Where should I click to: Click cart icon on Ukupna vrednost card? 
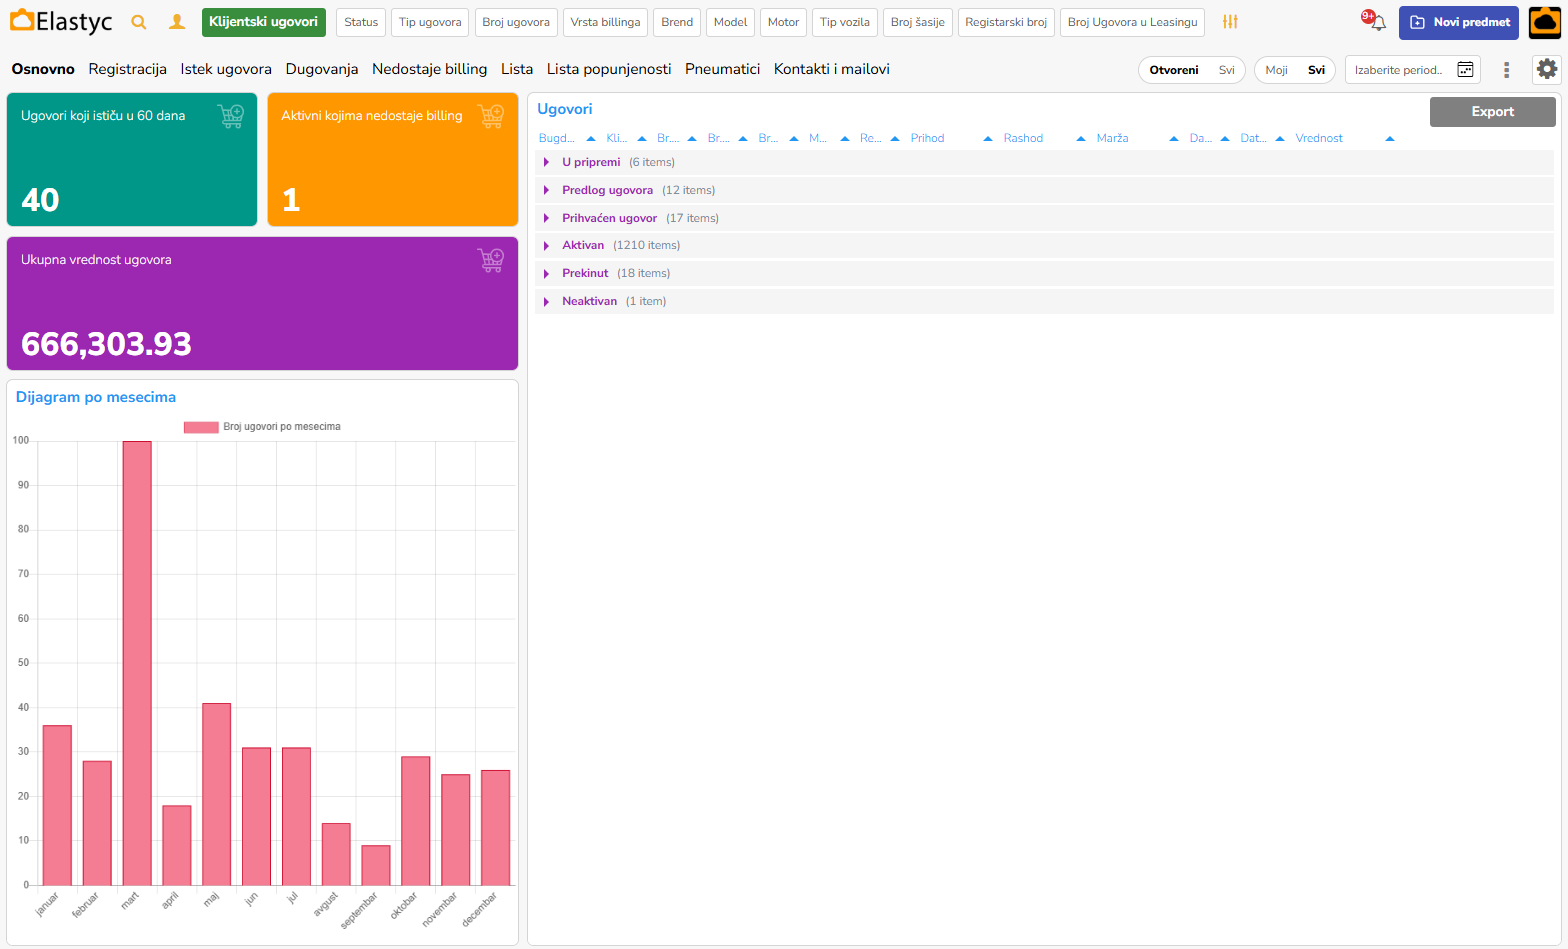pyautogui.click(x=491, y=260)
